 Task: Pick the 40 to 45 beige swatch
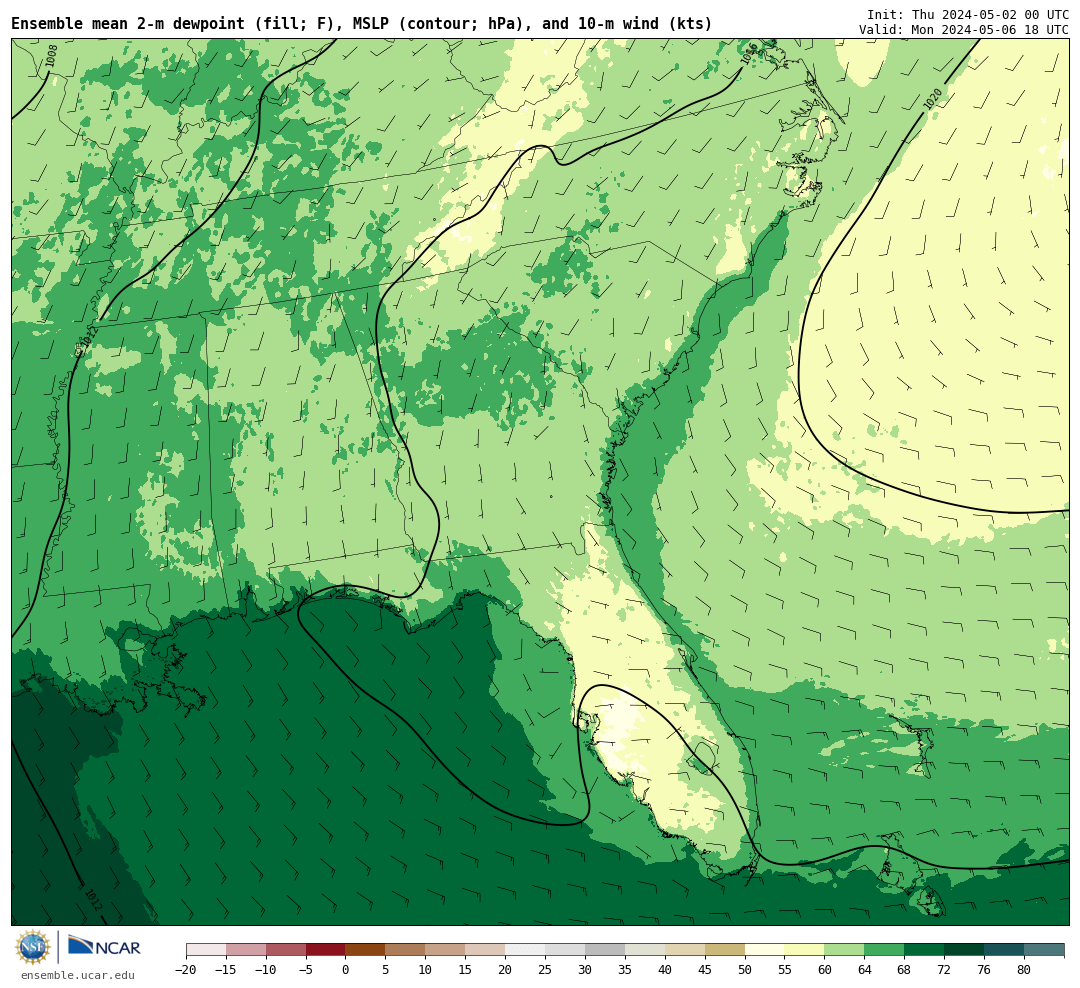(x=685, y=950)
